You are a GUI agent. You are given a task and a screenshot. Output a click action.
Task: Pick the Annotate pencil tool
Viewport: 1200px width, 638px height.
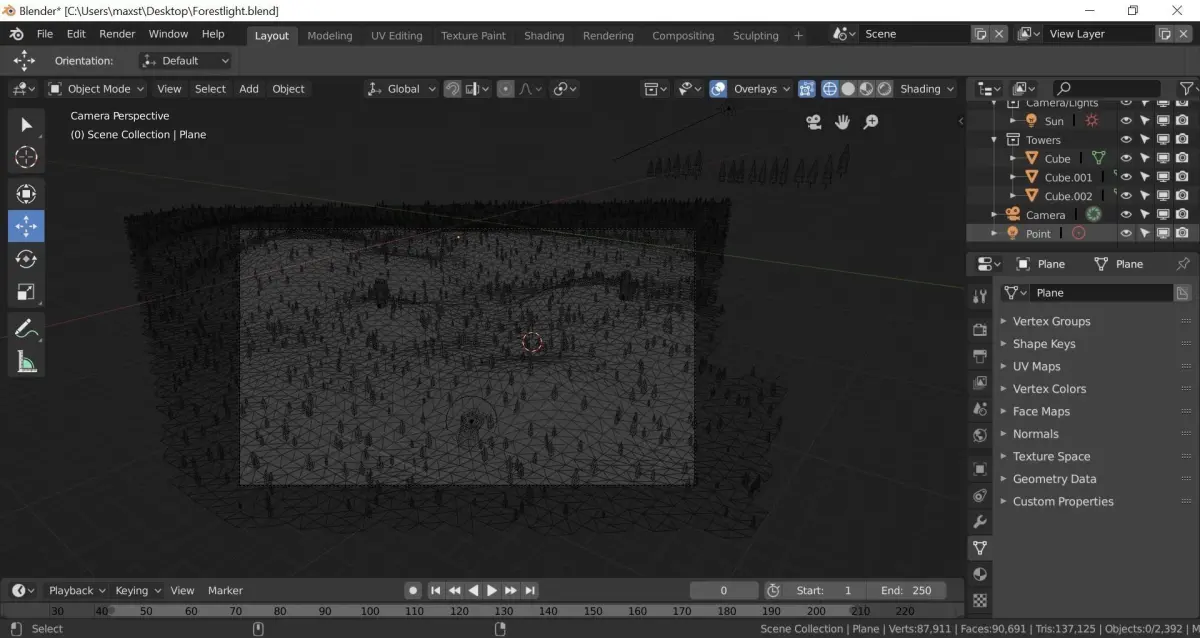26,328
